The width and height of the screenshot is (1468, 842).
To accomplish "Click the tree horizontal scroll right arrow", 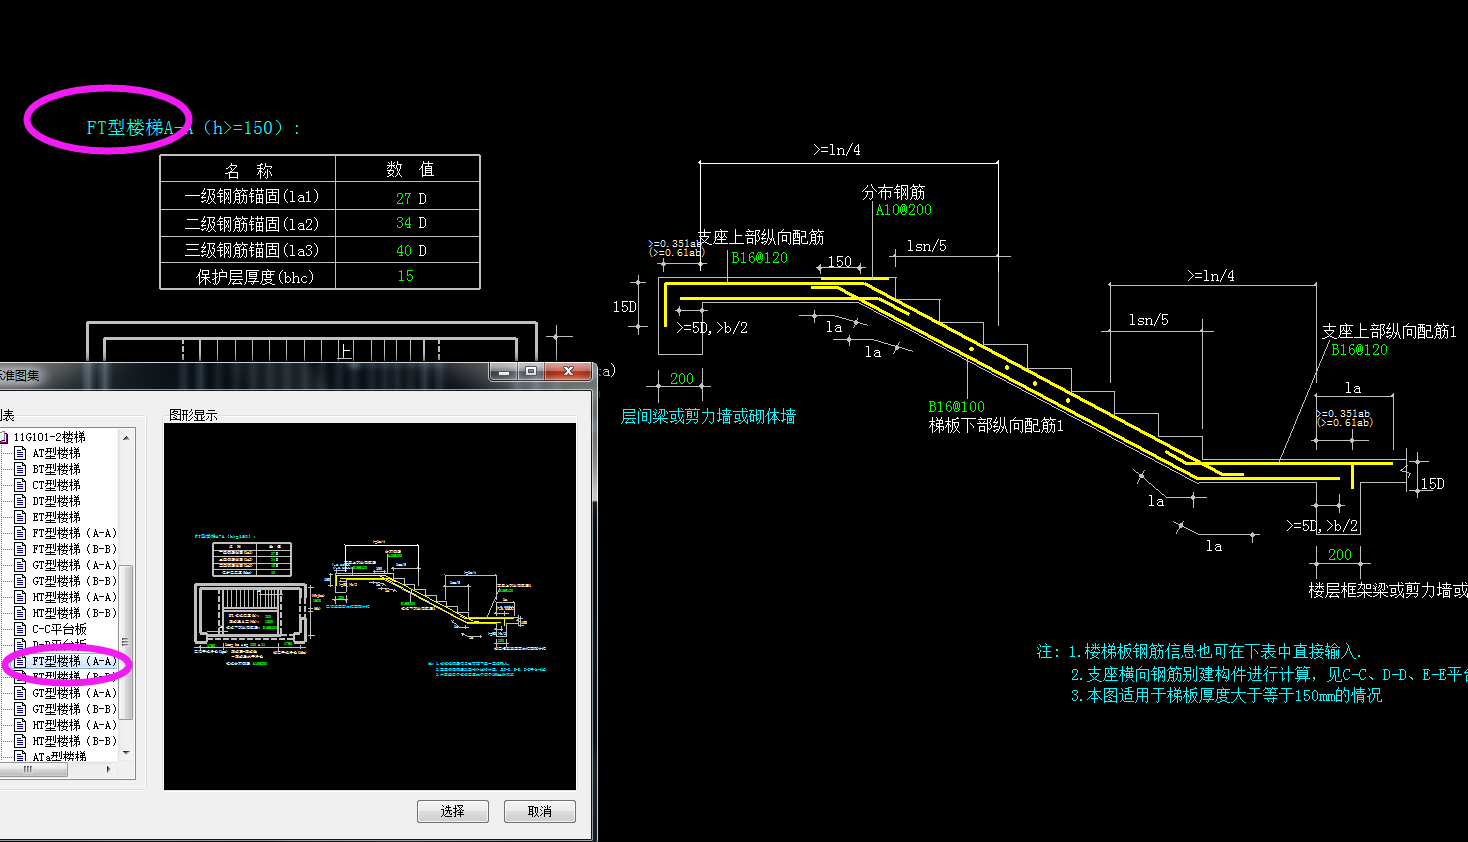I will pyautogui.click(x=109, y=770).
